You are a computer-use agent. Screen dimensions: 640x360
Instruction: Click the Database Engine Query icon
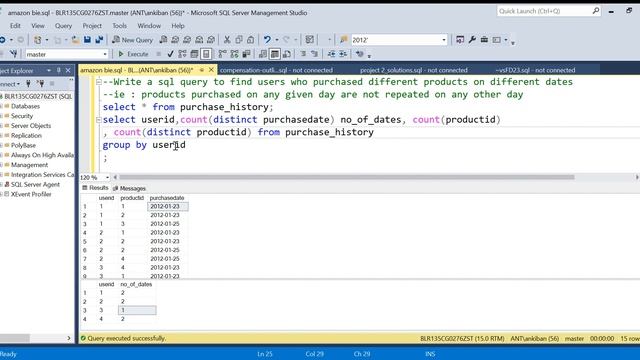(163, 40)
